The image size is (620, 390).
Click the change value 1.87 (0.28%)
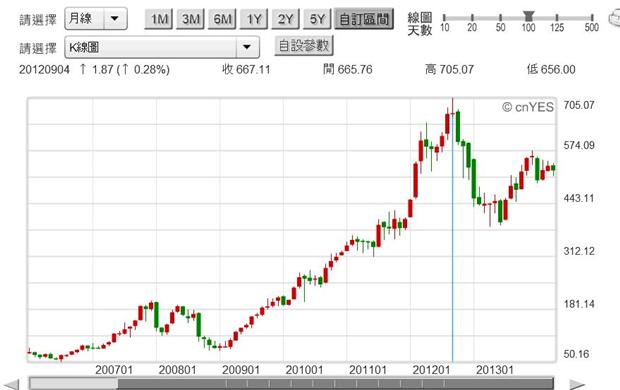point(125,70)
